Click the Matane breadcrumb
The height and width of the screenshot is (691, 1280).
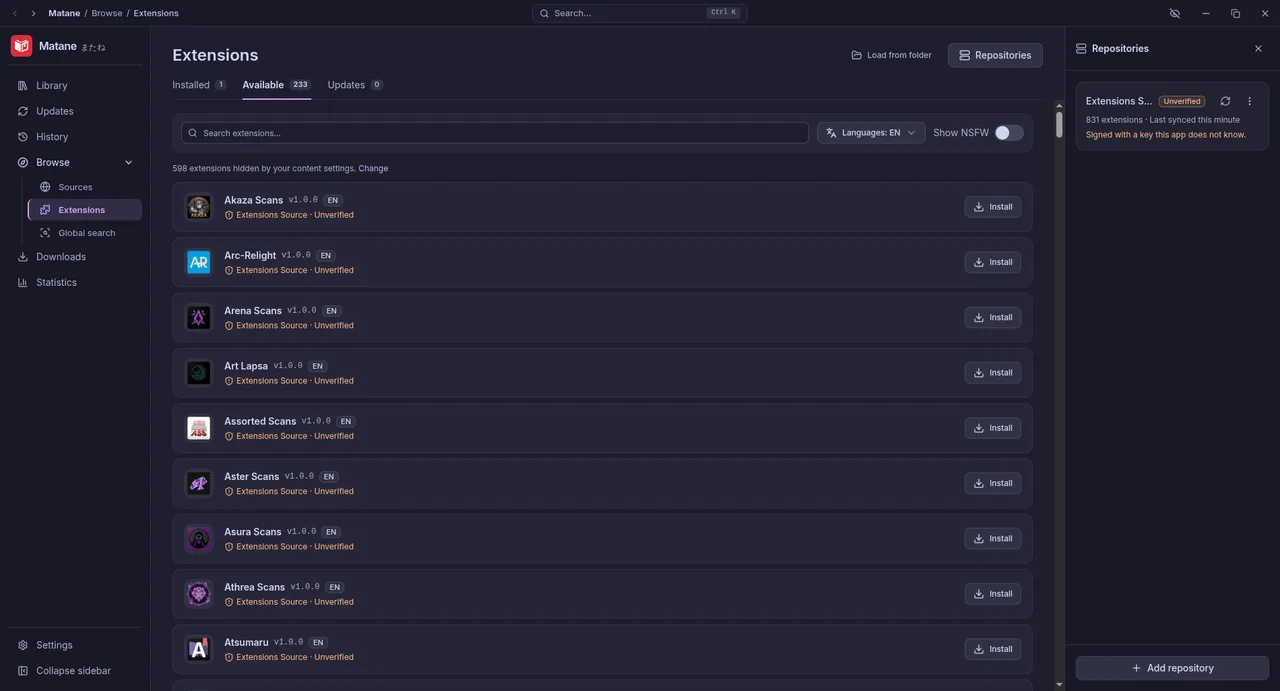coord(64,13)
